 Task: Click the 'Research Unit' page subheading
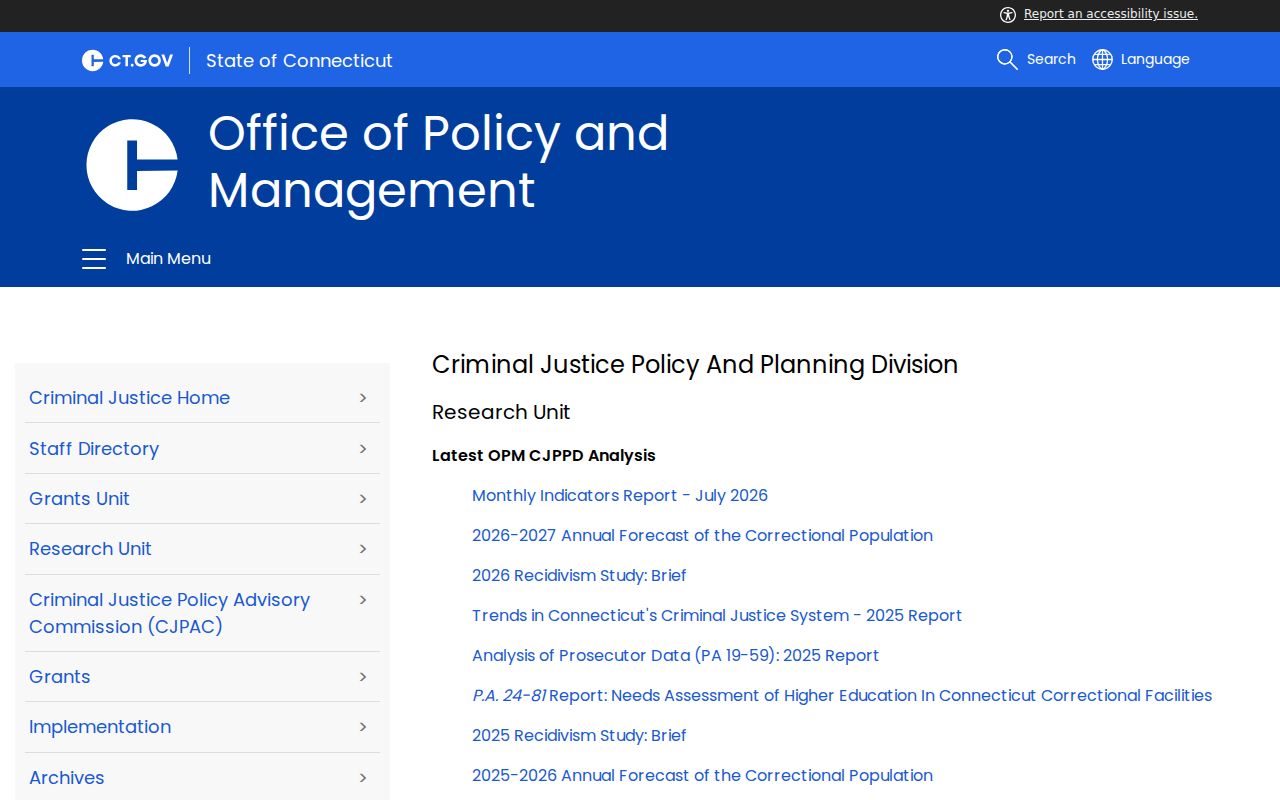coord(501,412)
